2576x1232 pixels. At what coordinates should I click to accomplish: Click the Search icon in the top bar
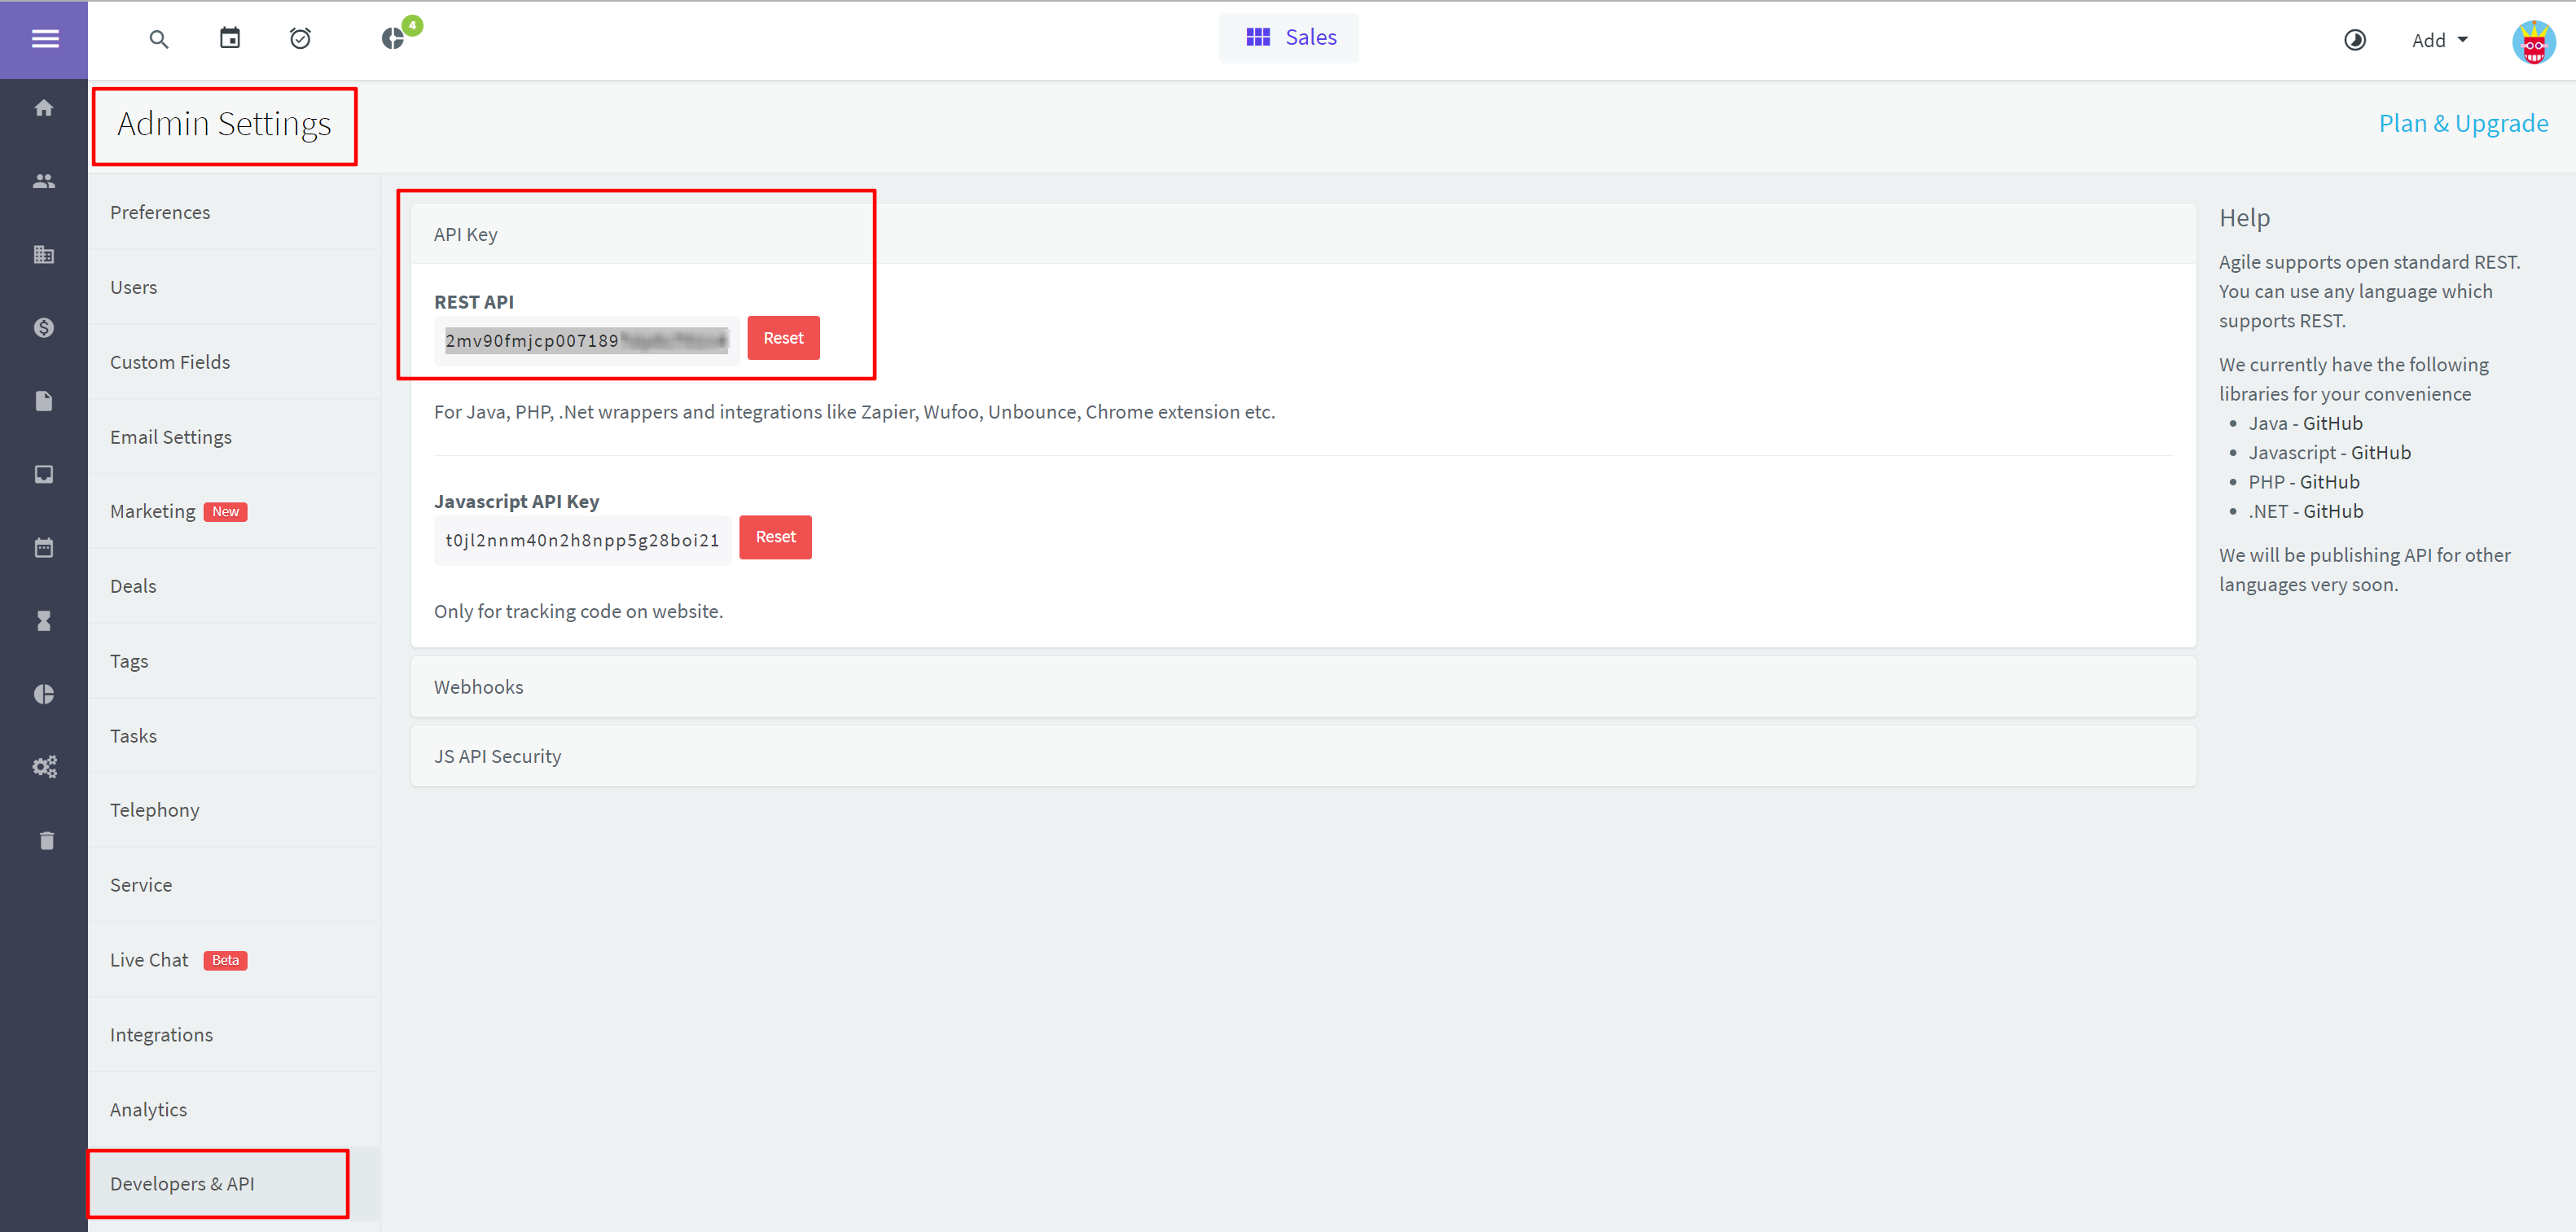point(158,37)
